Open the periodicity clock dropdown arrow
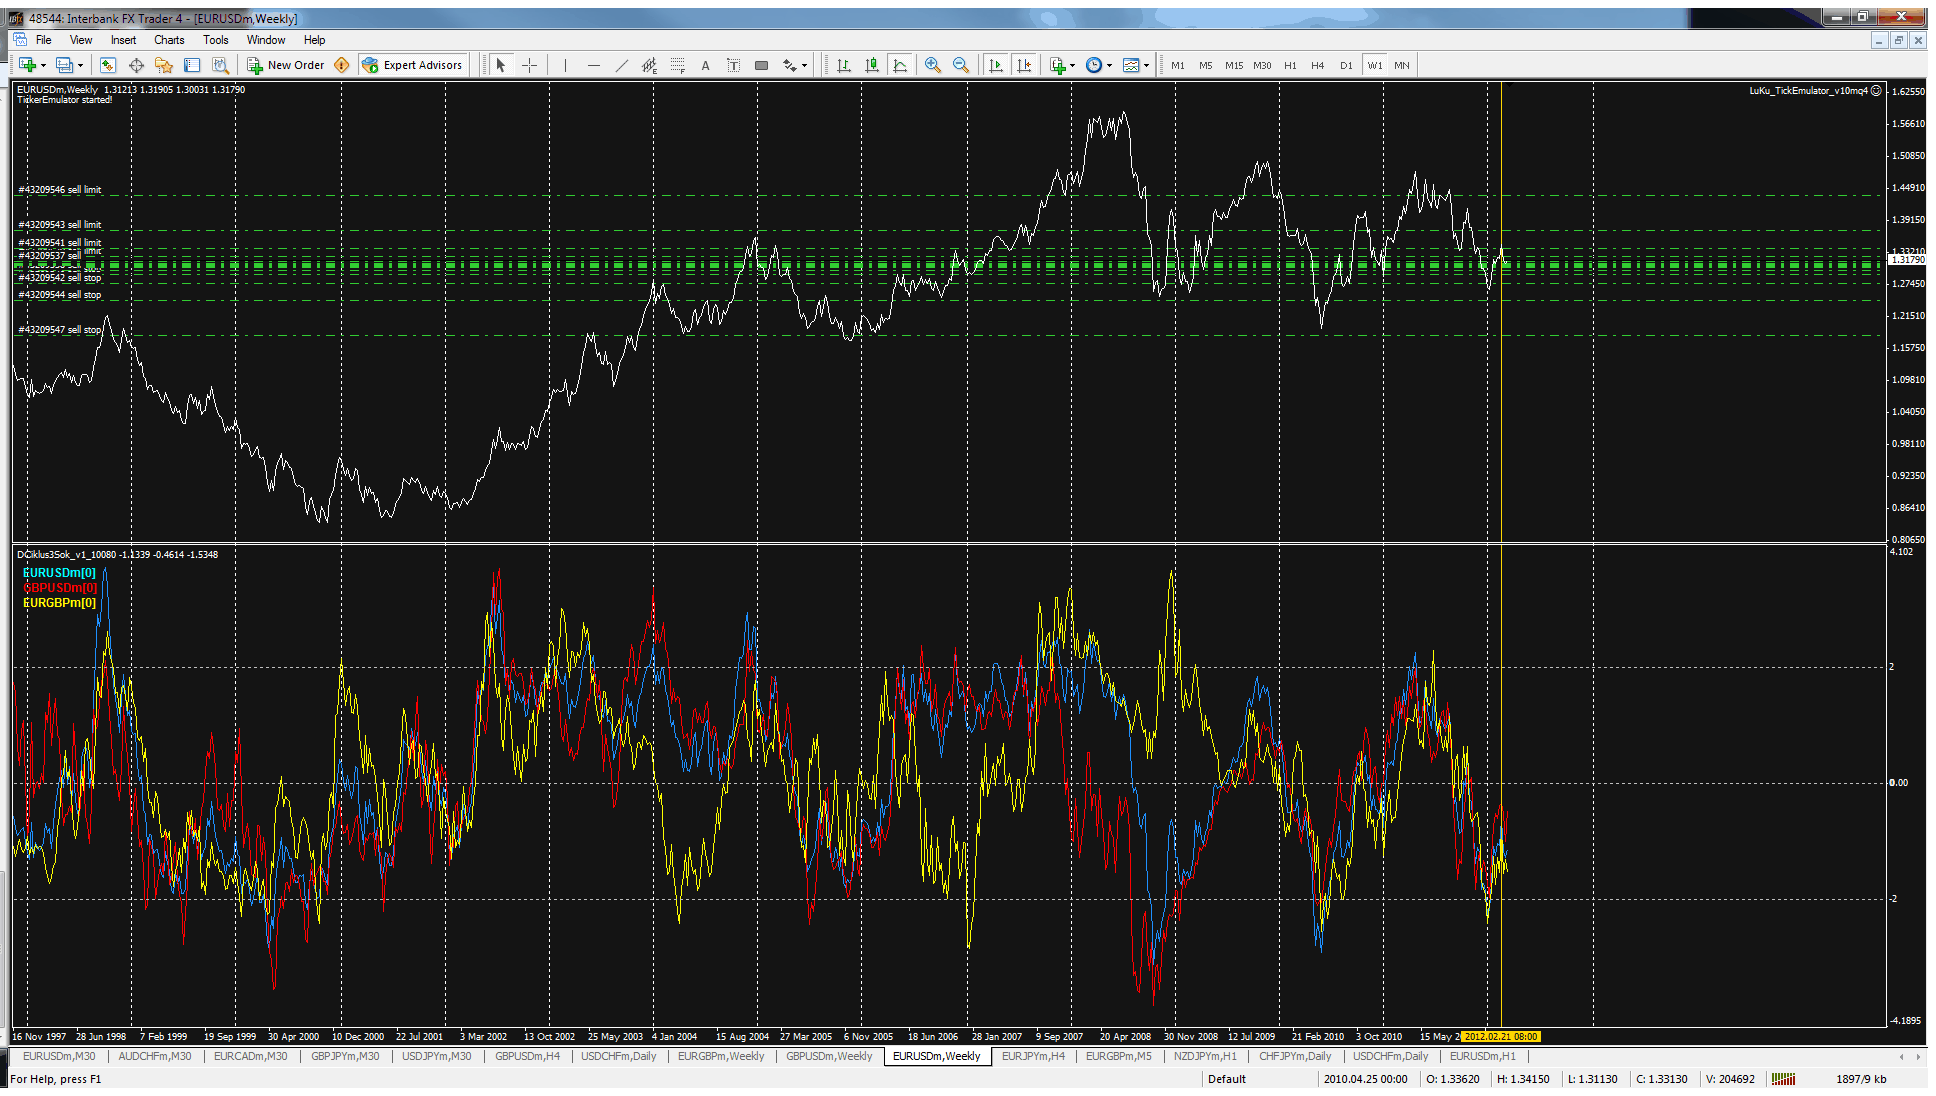This screenshot has width=1936, height=1096. (x=1109, y=65)
